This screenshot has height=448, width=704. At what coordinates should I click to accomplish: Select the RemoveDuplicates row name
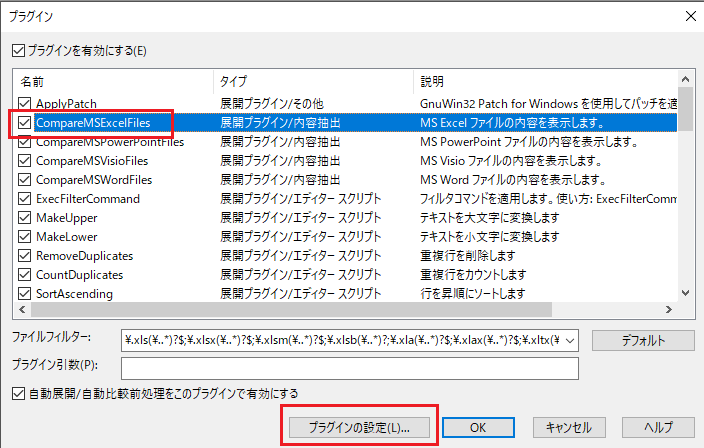click(x=84, y=255)
